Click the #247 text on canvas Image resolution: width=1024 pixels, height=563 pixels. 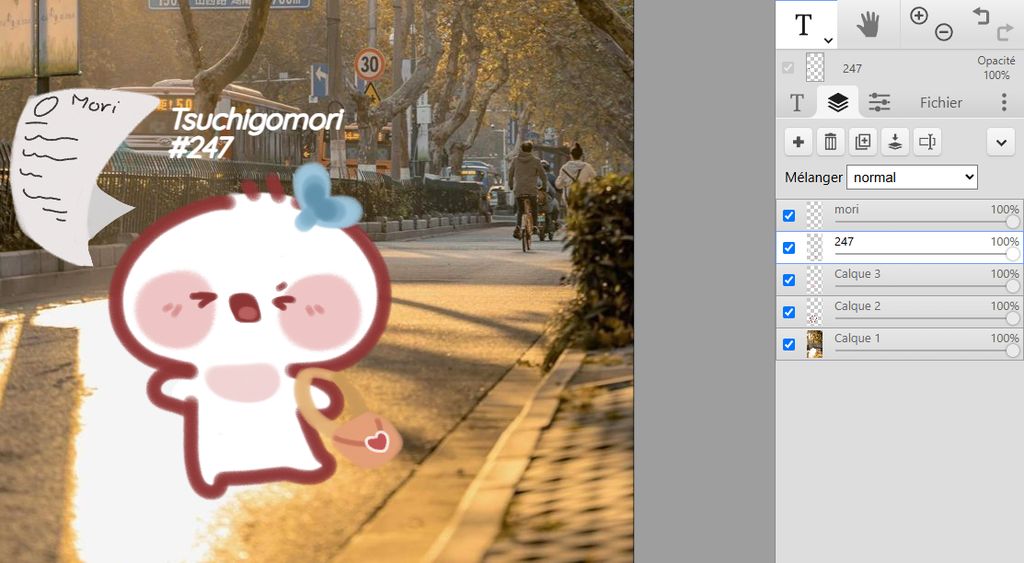[200, 148]
